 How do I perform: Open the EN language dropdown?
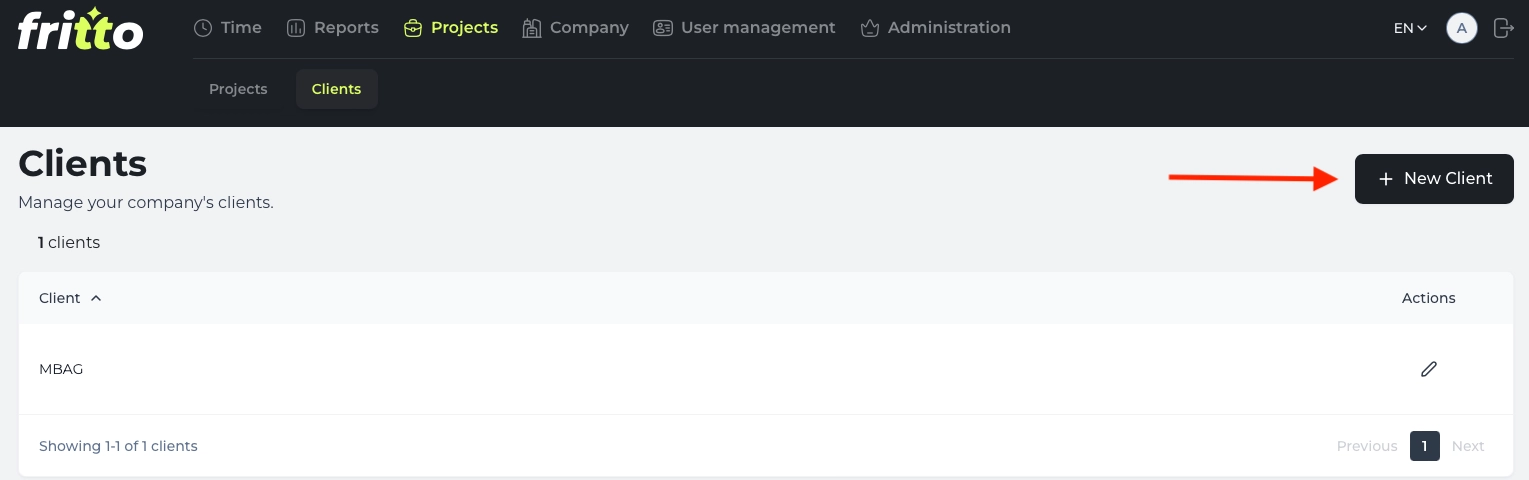tap(1410, 28)
